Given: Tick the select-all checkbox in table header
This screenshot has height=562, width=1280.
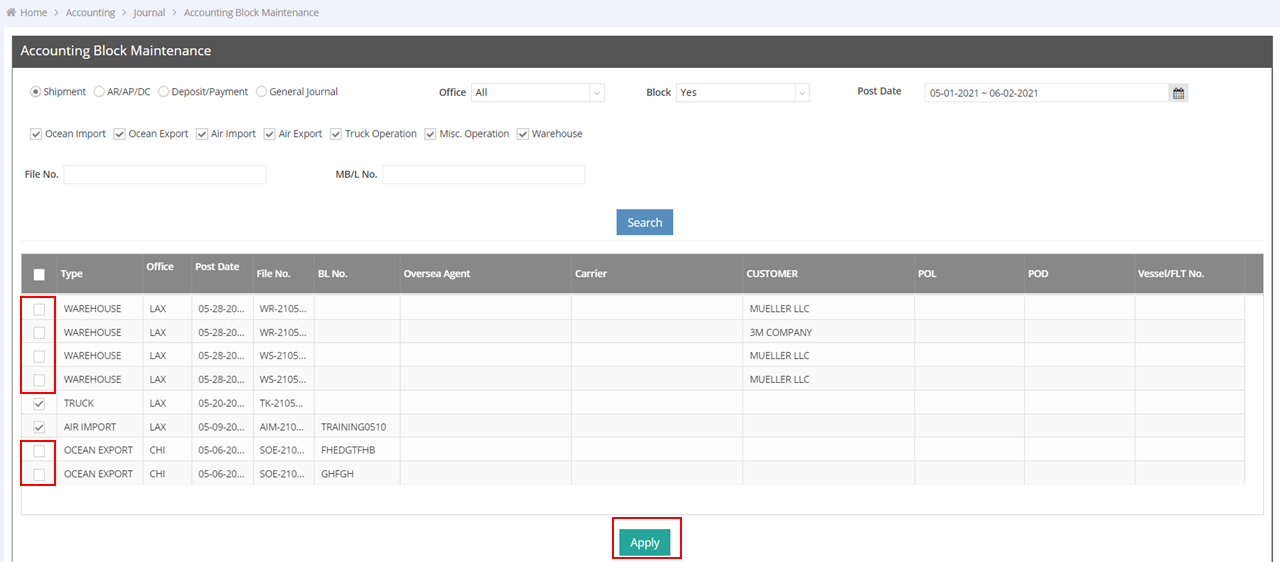Looking at the screenshot, I should point(39,274).
